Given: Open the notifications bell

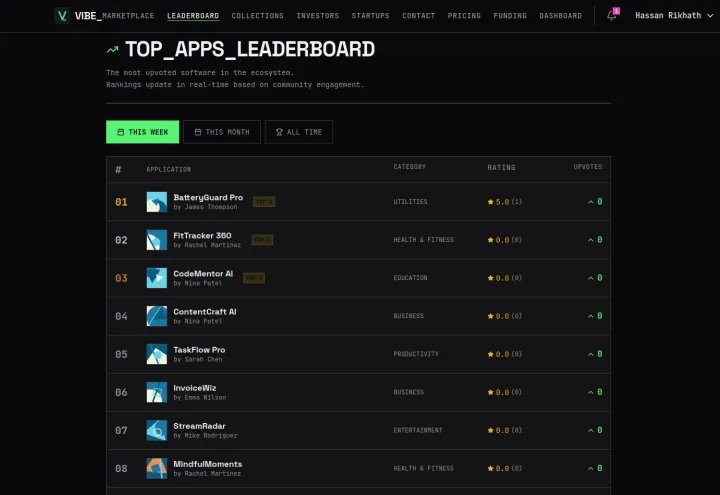Looking at the screenshot, I should 612,15.
